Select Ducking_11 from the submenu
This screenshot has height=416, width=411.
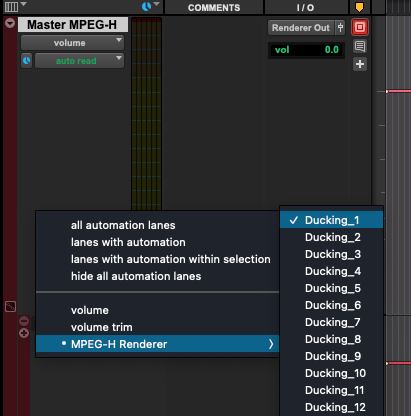[x=332, y=390]
